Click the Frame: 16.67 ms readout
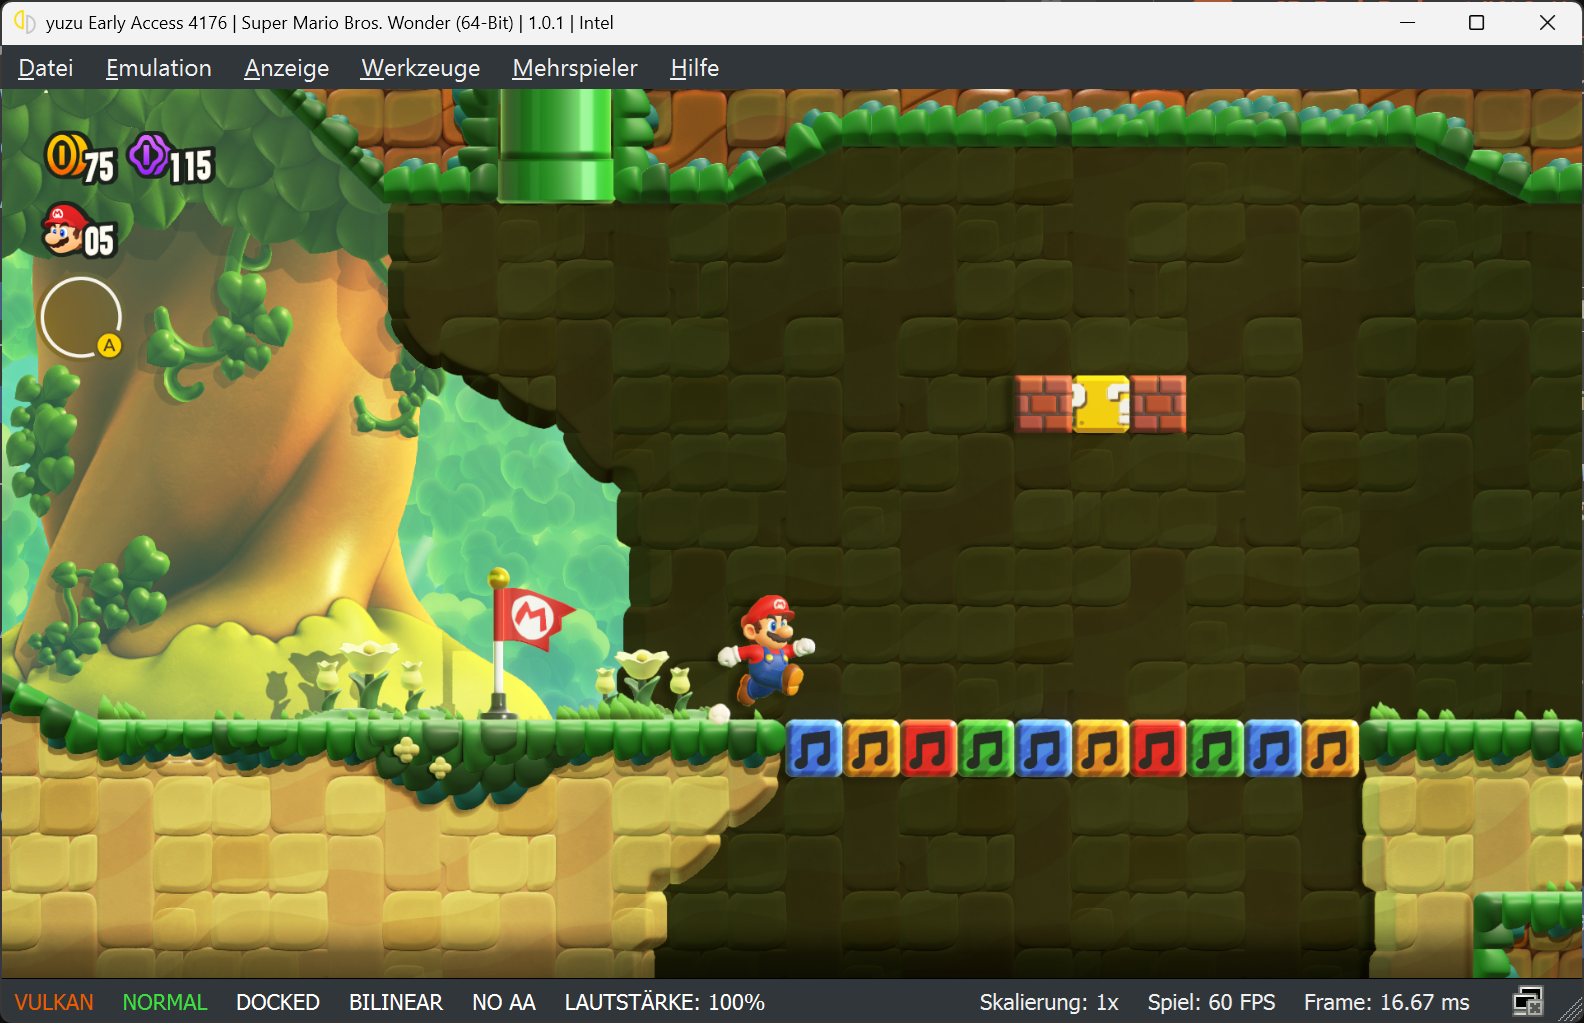The image size is (1584, 1023). pyautogui.click(x=1387, y=1002)
